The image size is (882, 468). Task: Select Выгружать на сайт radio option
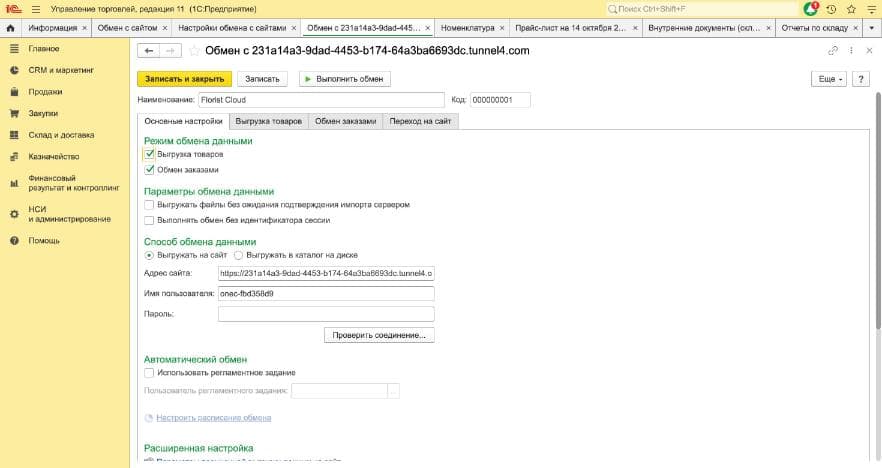[149, 255]
